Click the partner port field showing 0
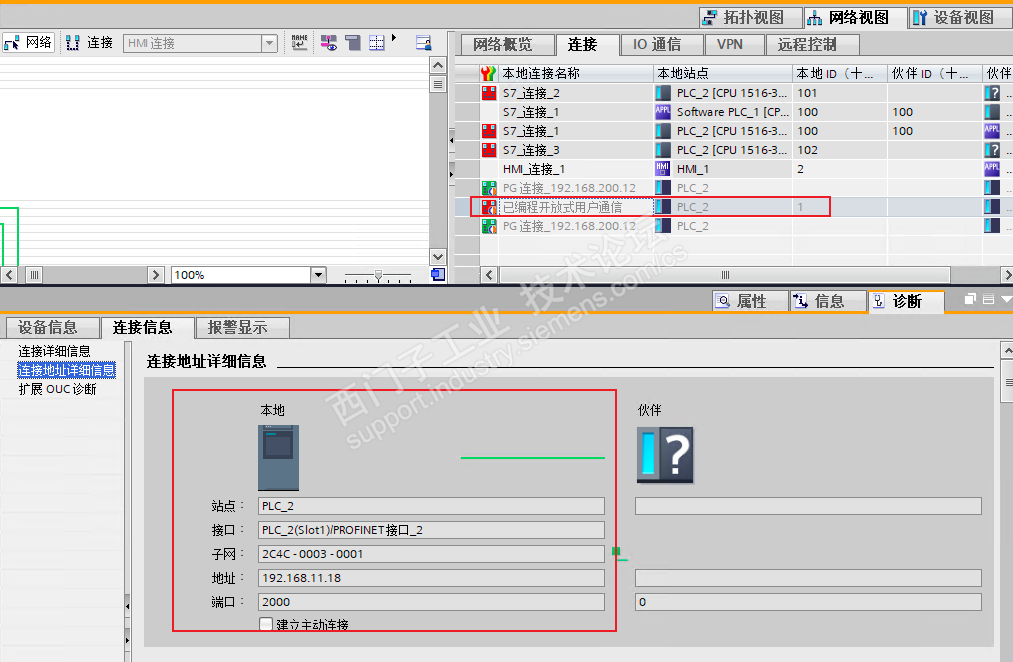Viewport: 1013px width, 662px height. click(x=808, y=602)
